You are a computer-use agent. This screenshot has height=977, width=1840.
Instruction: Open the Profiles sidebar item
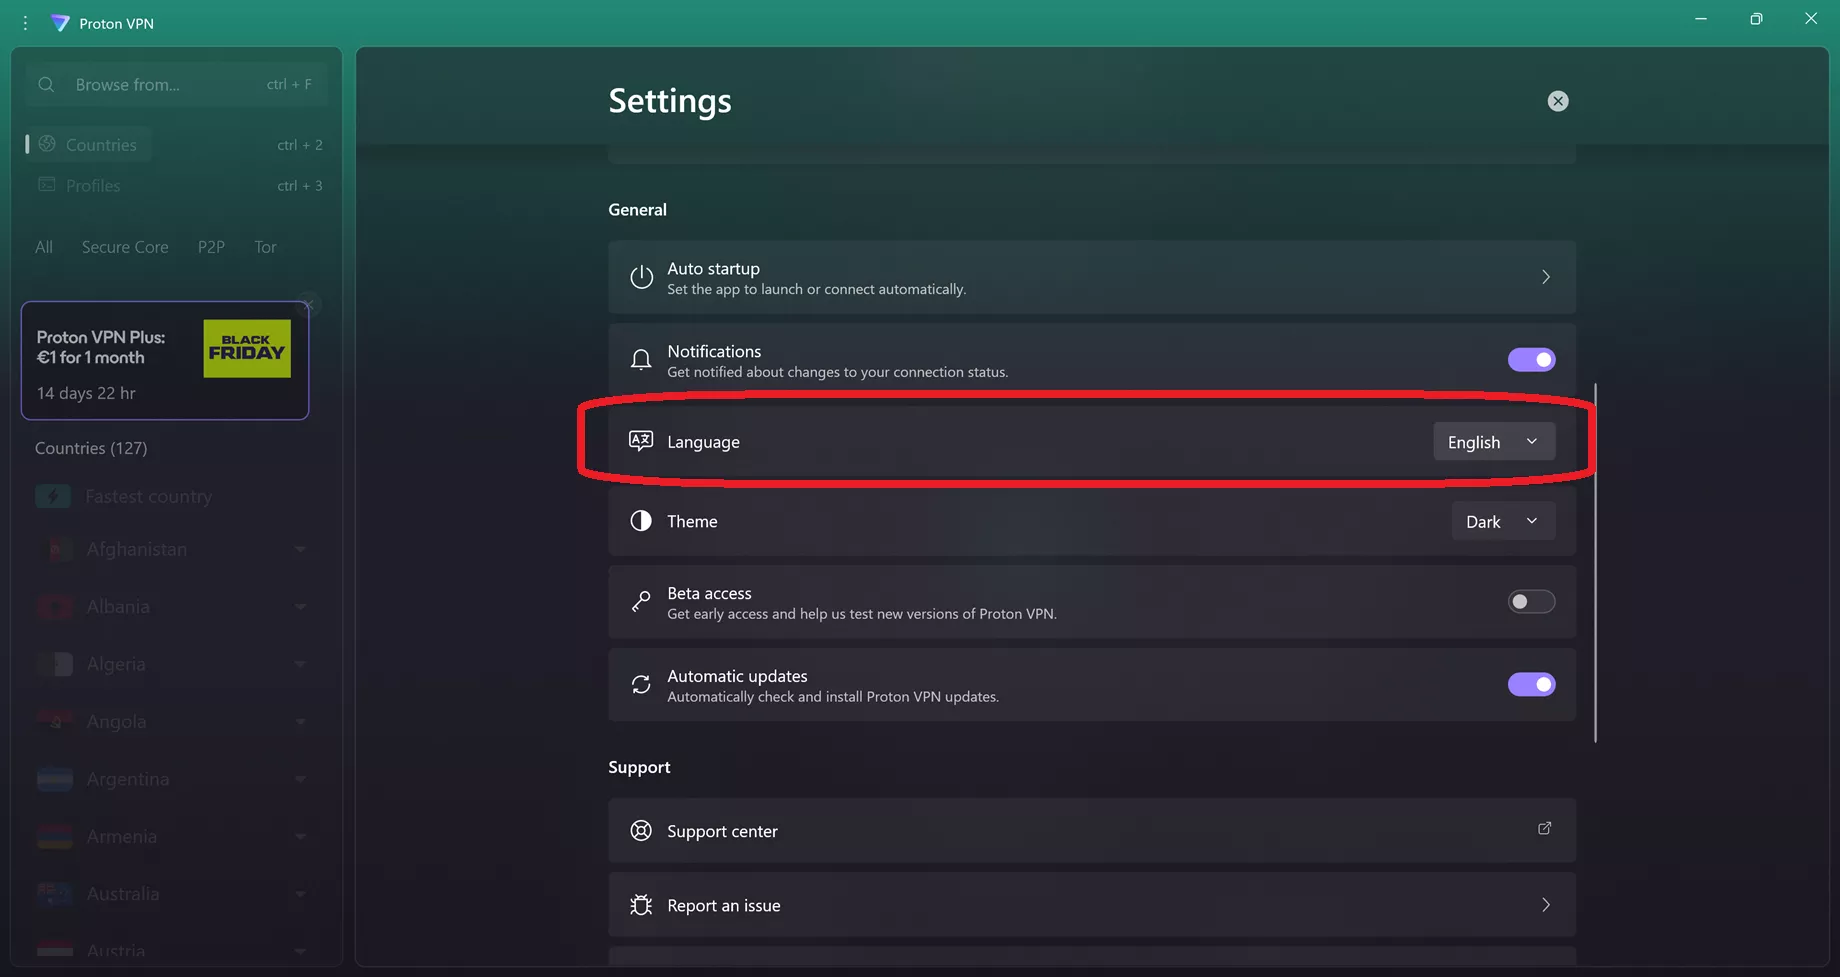[93, 186]
